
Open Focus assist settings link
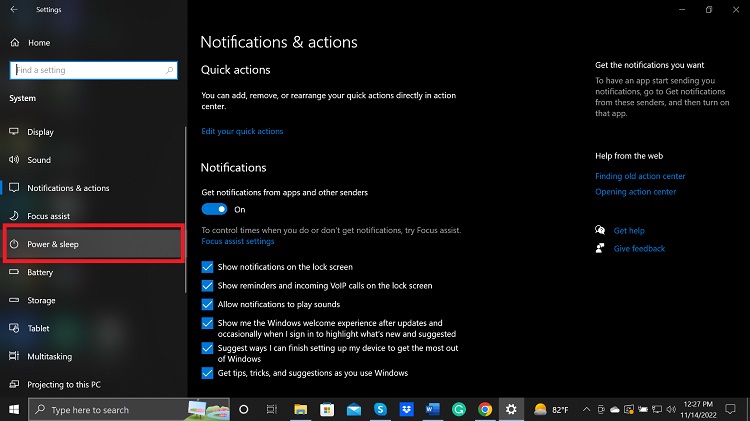click(x=237, y=241)
